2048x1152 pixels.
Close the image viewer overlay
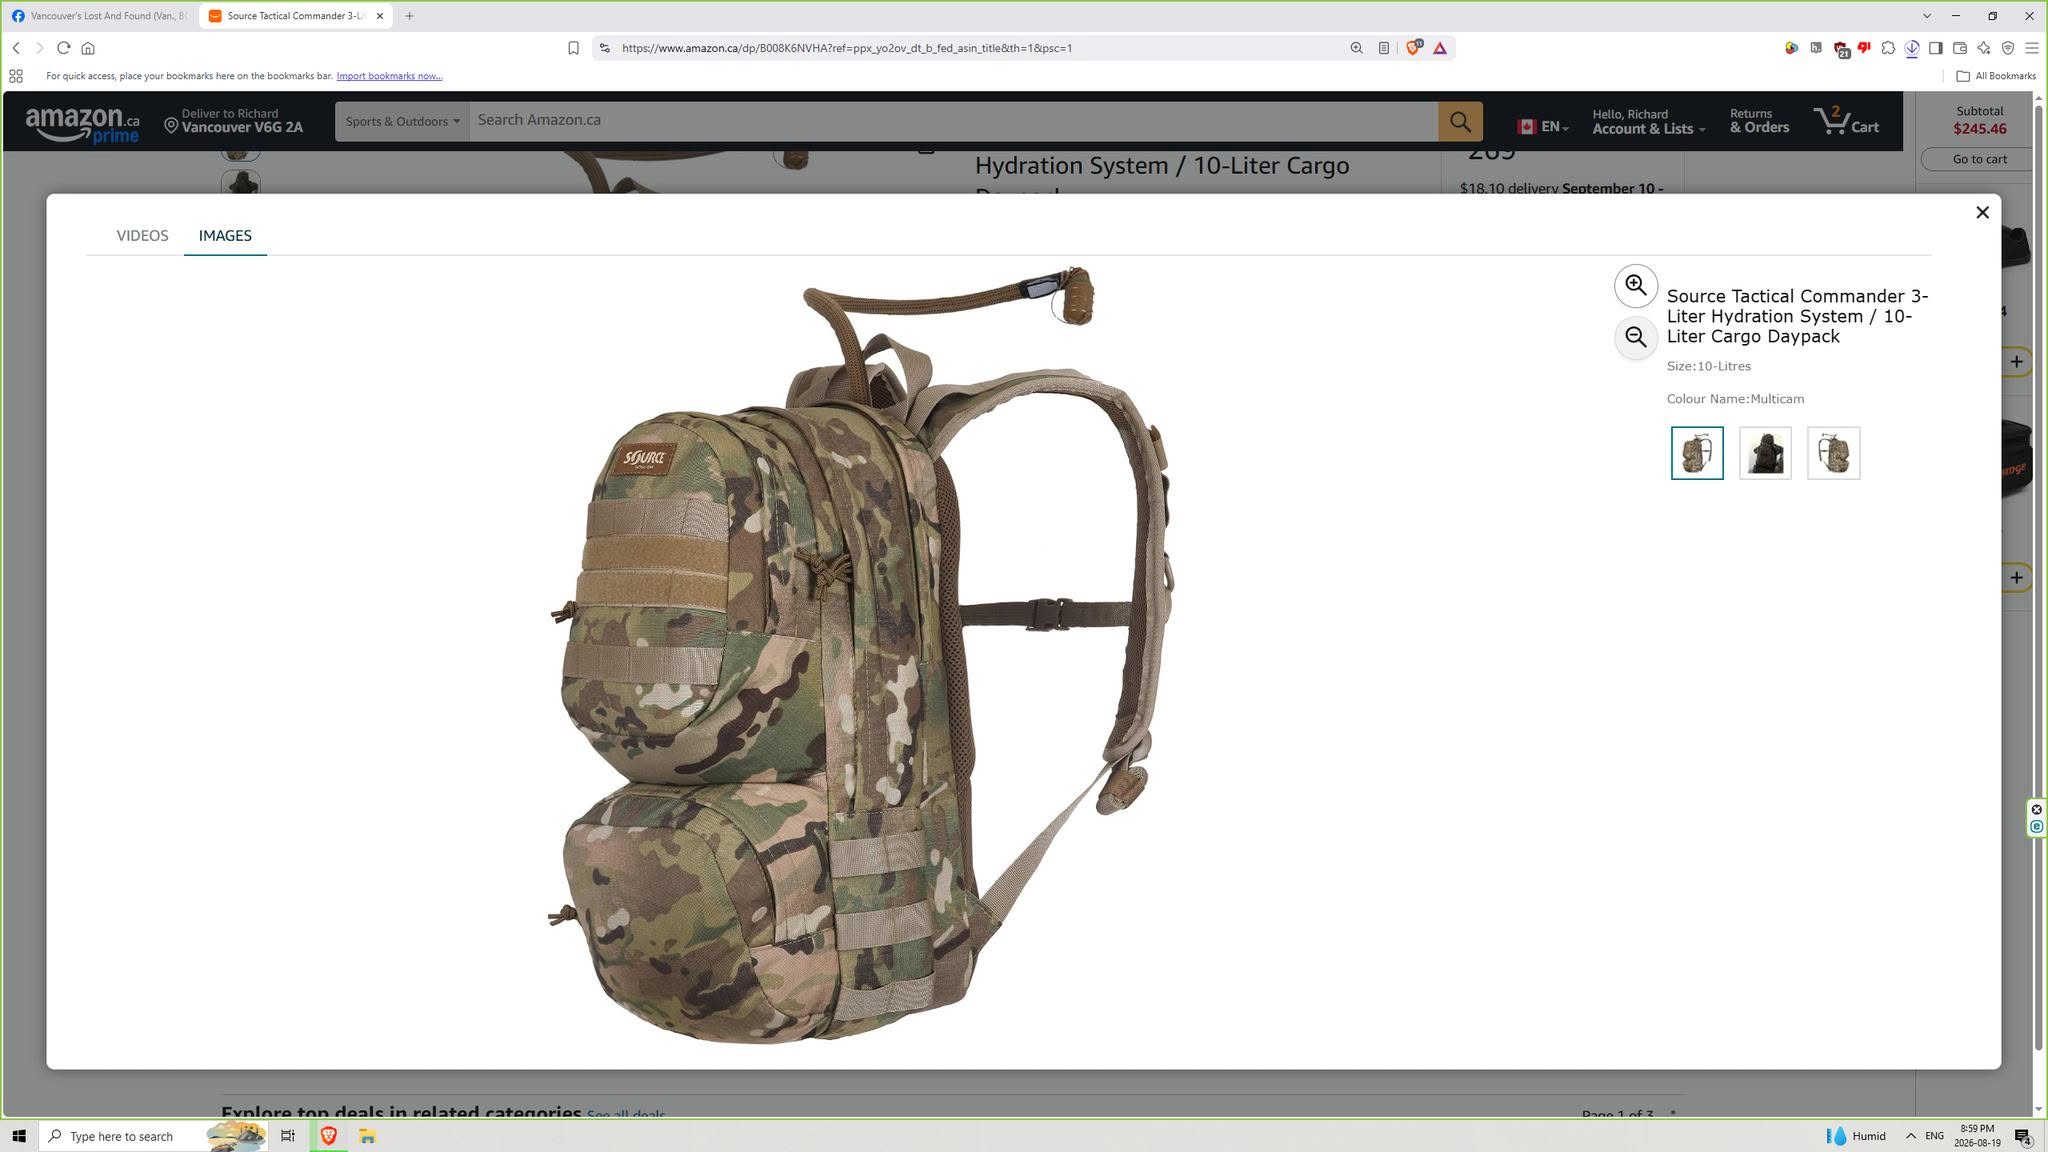1982,212
